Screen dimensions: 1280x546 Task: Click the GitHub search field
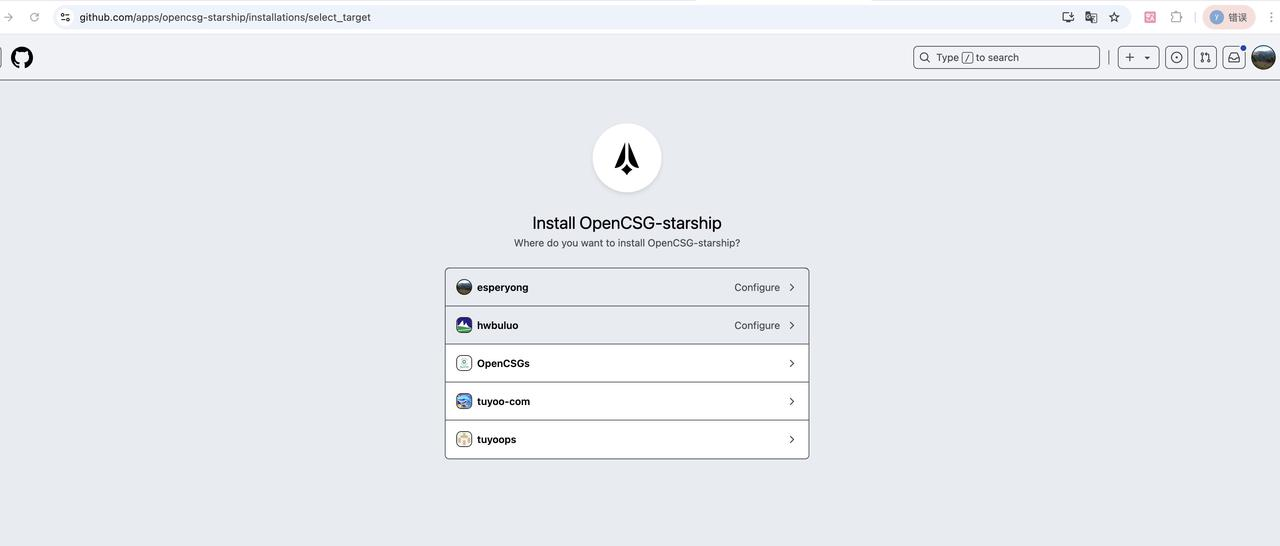click(x=1006, y=58)
